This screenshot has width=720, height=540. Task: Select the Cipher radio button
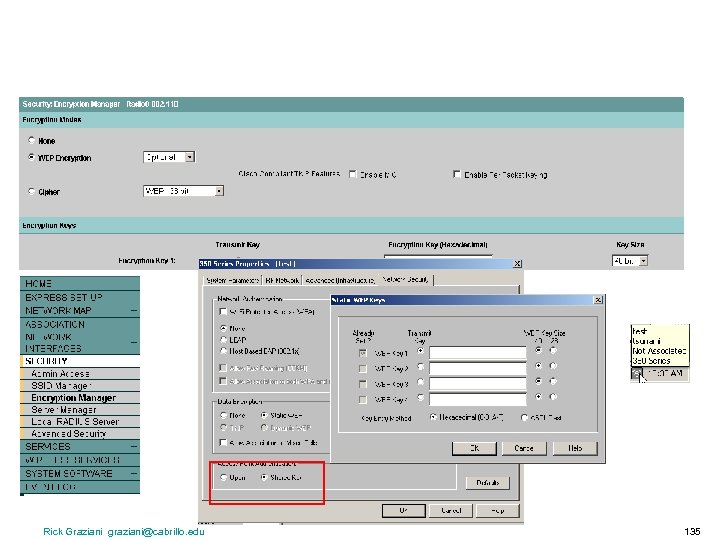[31, 191]
